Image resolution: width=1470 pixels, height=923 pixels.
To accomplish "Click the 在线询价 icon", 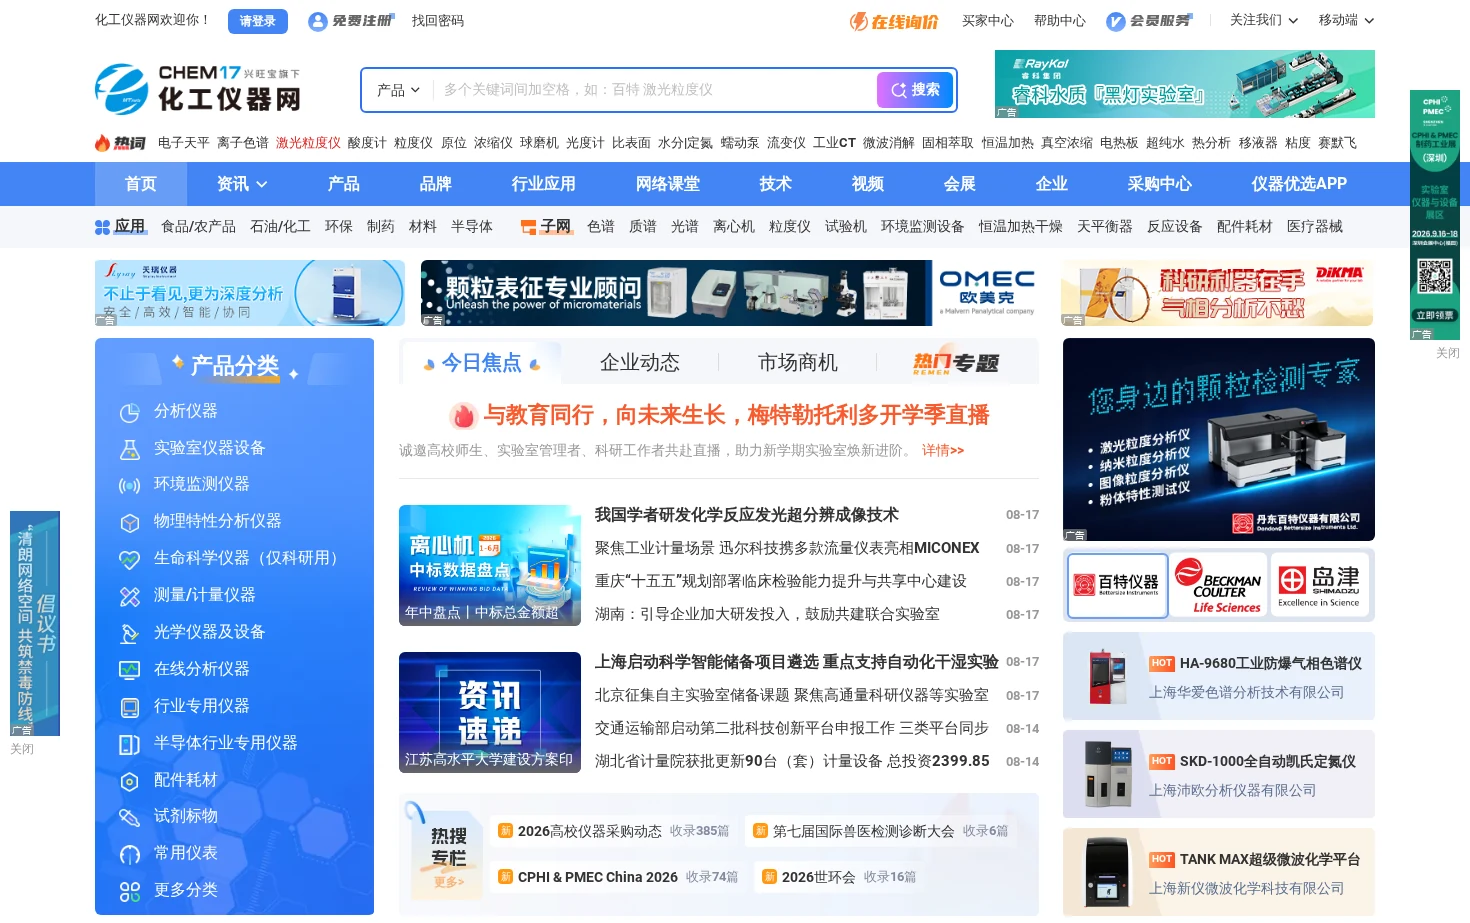I will [859, 21].
